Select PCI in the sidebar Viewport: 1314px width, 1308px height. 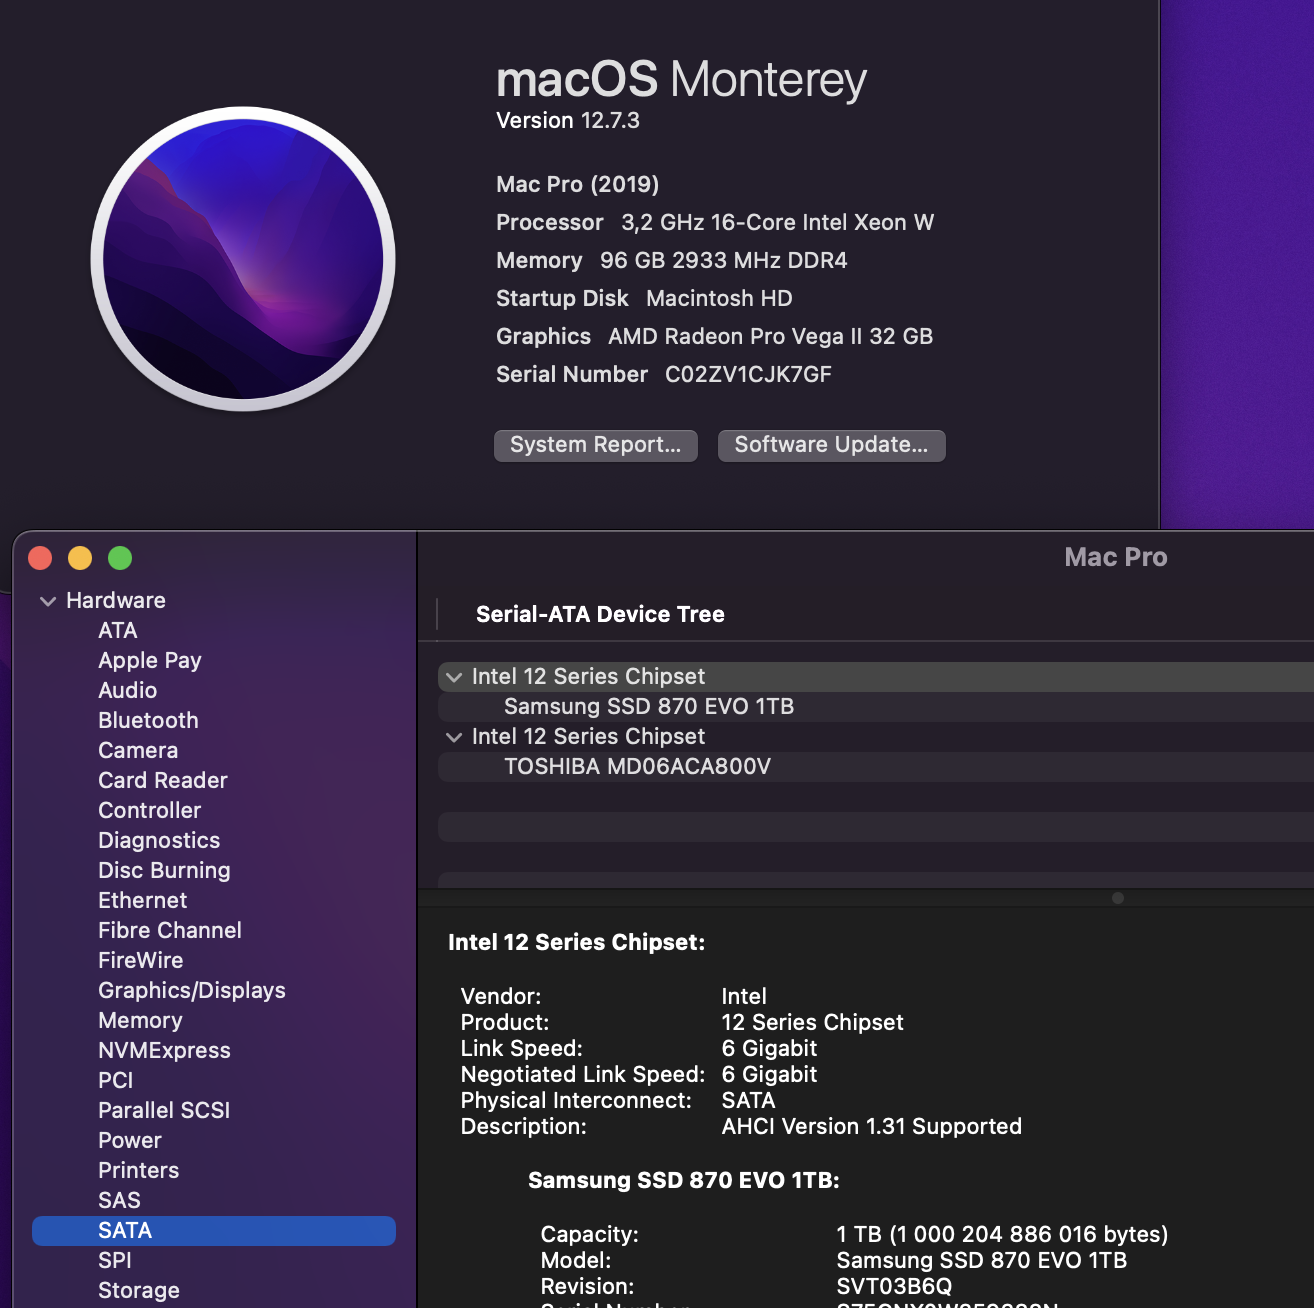[116, 1081]
